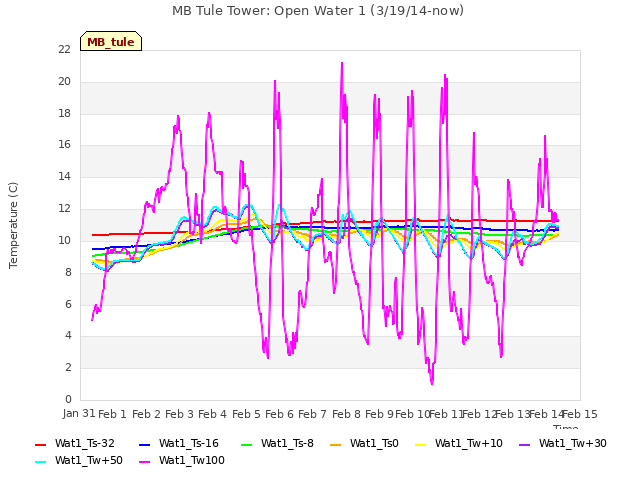Click the Feb 2 x-axis tick label

[x=146, y=414]
